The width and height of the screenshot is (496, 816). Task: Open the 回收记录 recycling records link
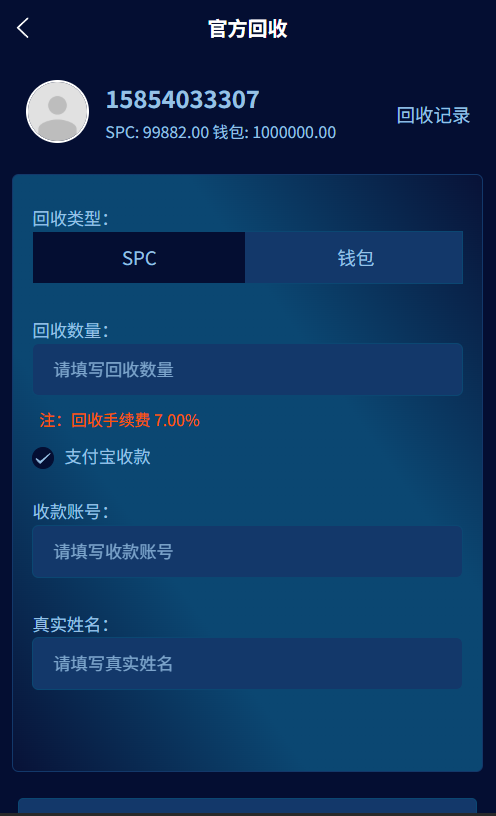click(433, 115)
